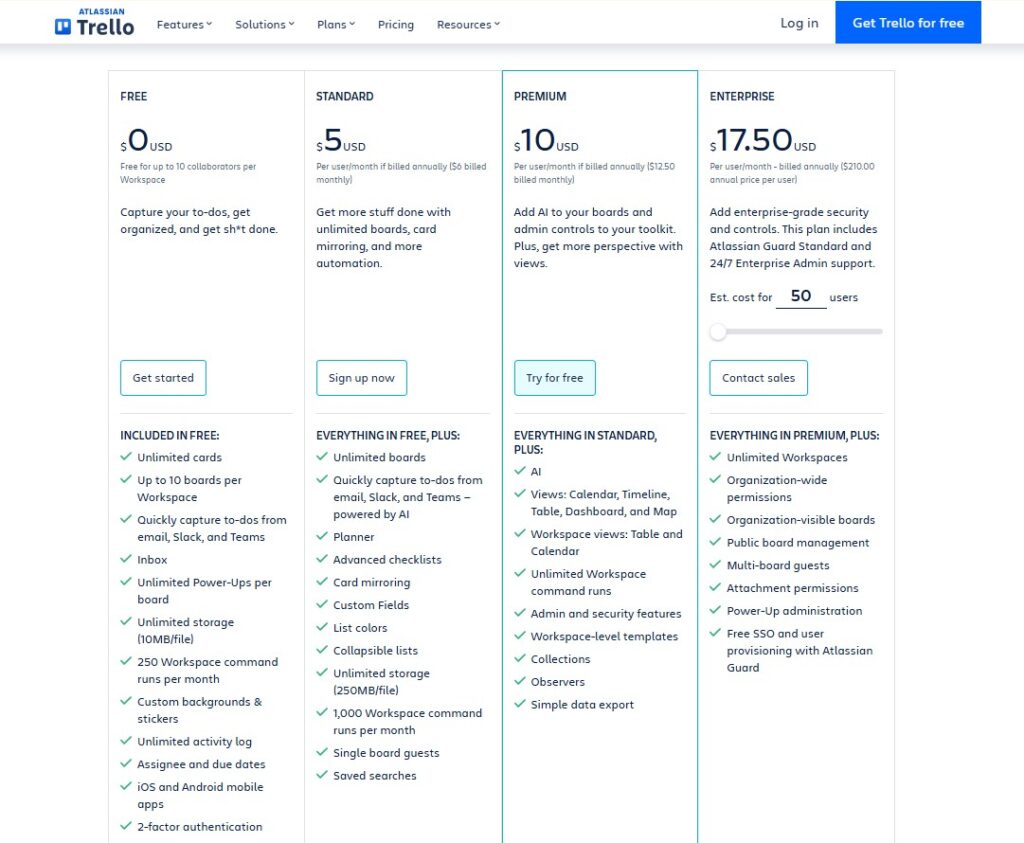Image resolution: width=1024 pixels, height=843 pixels.
Task: Click the Log in link
Action: click(798, 23)
